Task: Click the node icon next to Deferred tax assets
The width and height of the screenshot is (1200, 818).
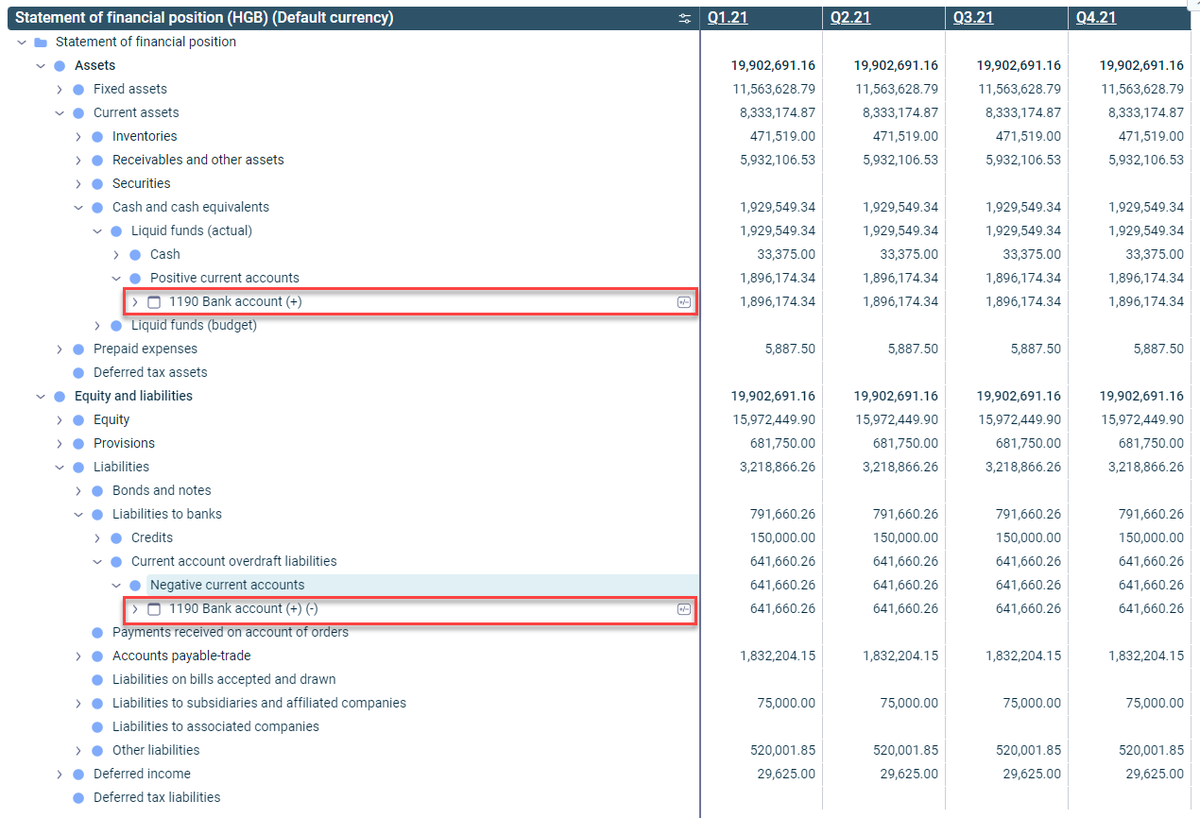Action: coord(77,371)
